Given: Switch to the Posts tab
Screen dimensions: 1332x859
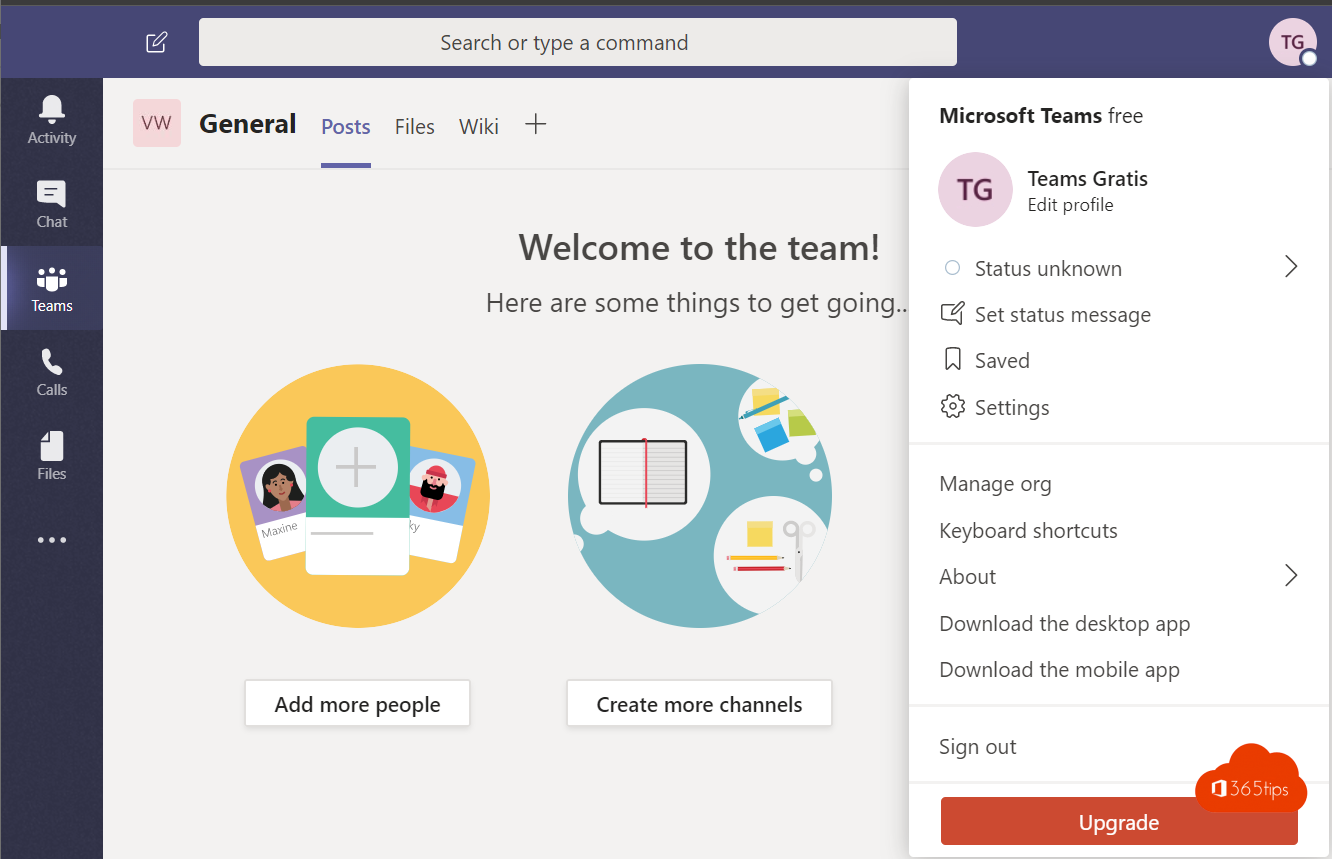Looking at the screenshot, I should [x=346, y=127].
